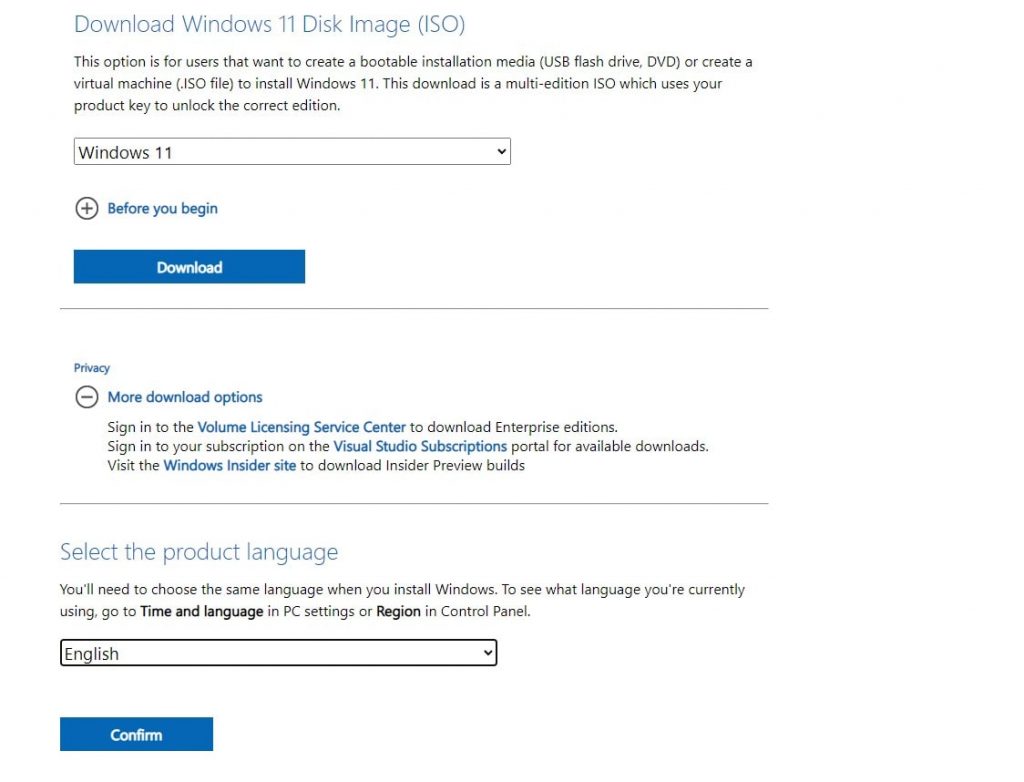Click the dropdown arrow on English selector
1024x782 pixels.
485,652
